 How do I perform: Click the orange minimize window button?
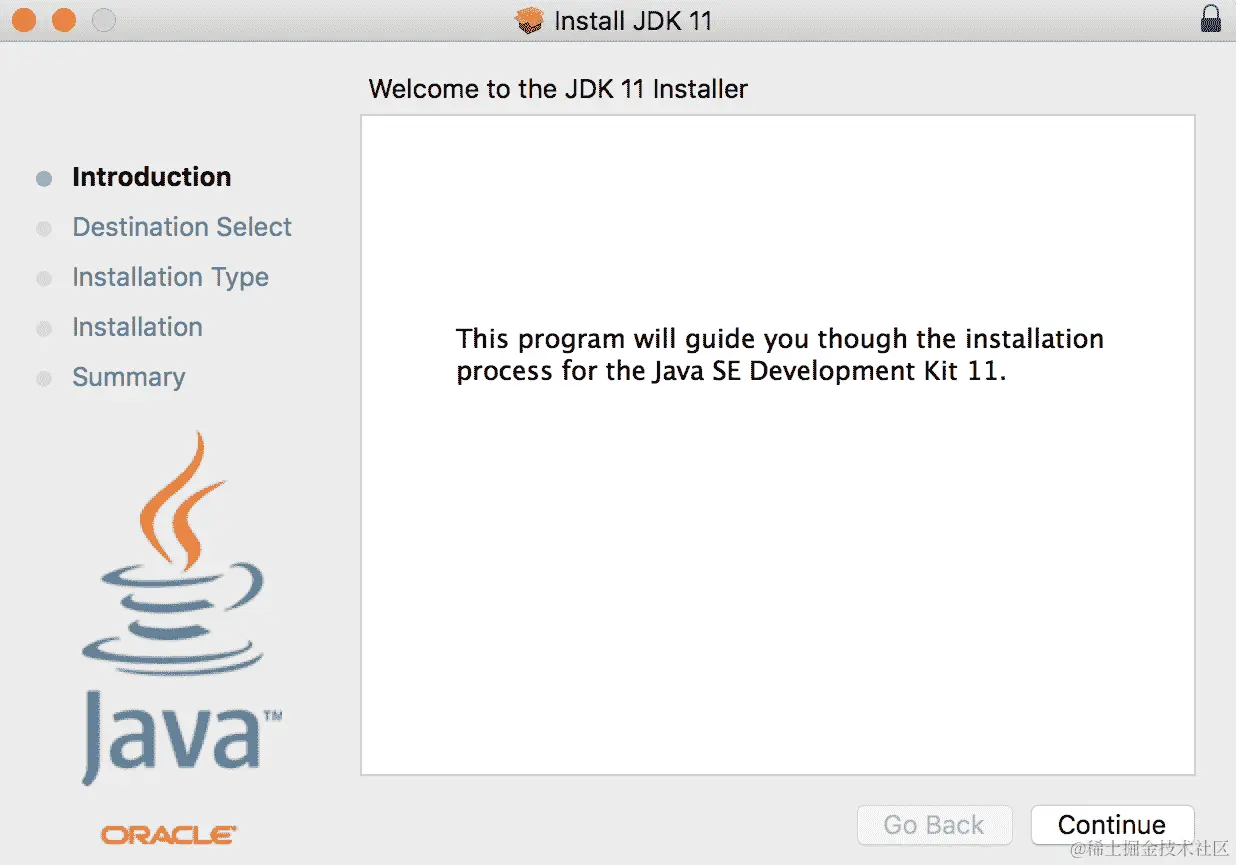click(x=63, y=20)
